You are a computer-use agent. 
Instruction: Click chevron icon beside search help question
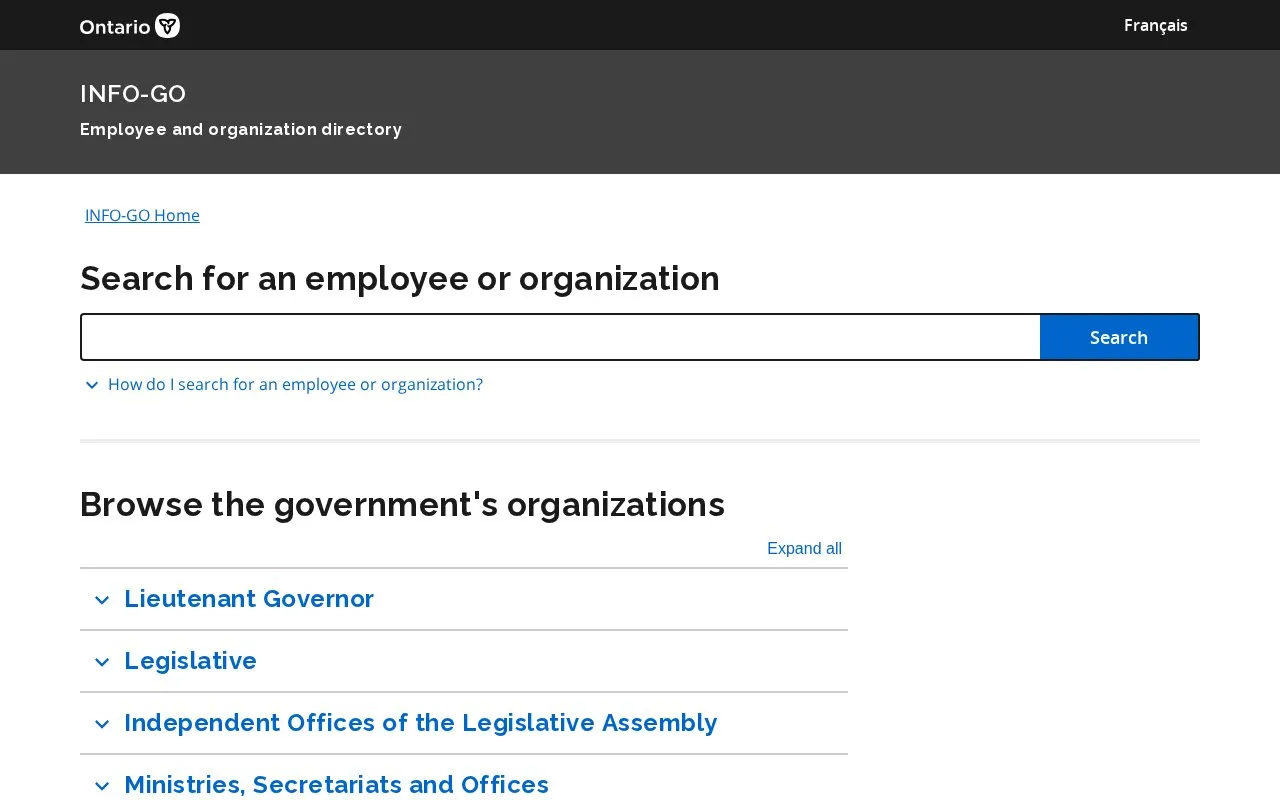click(x=91, y=385)
